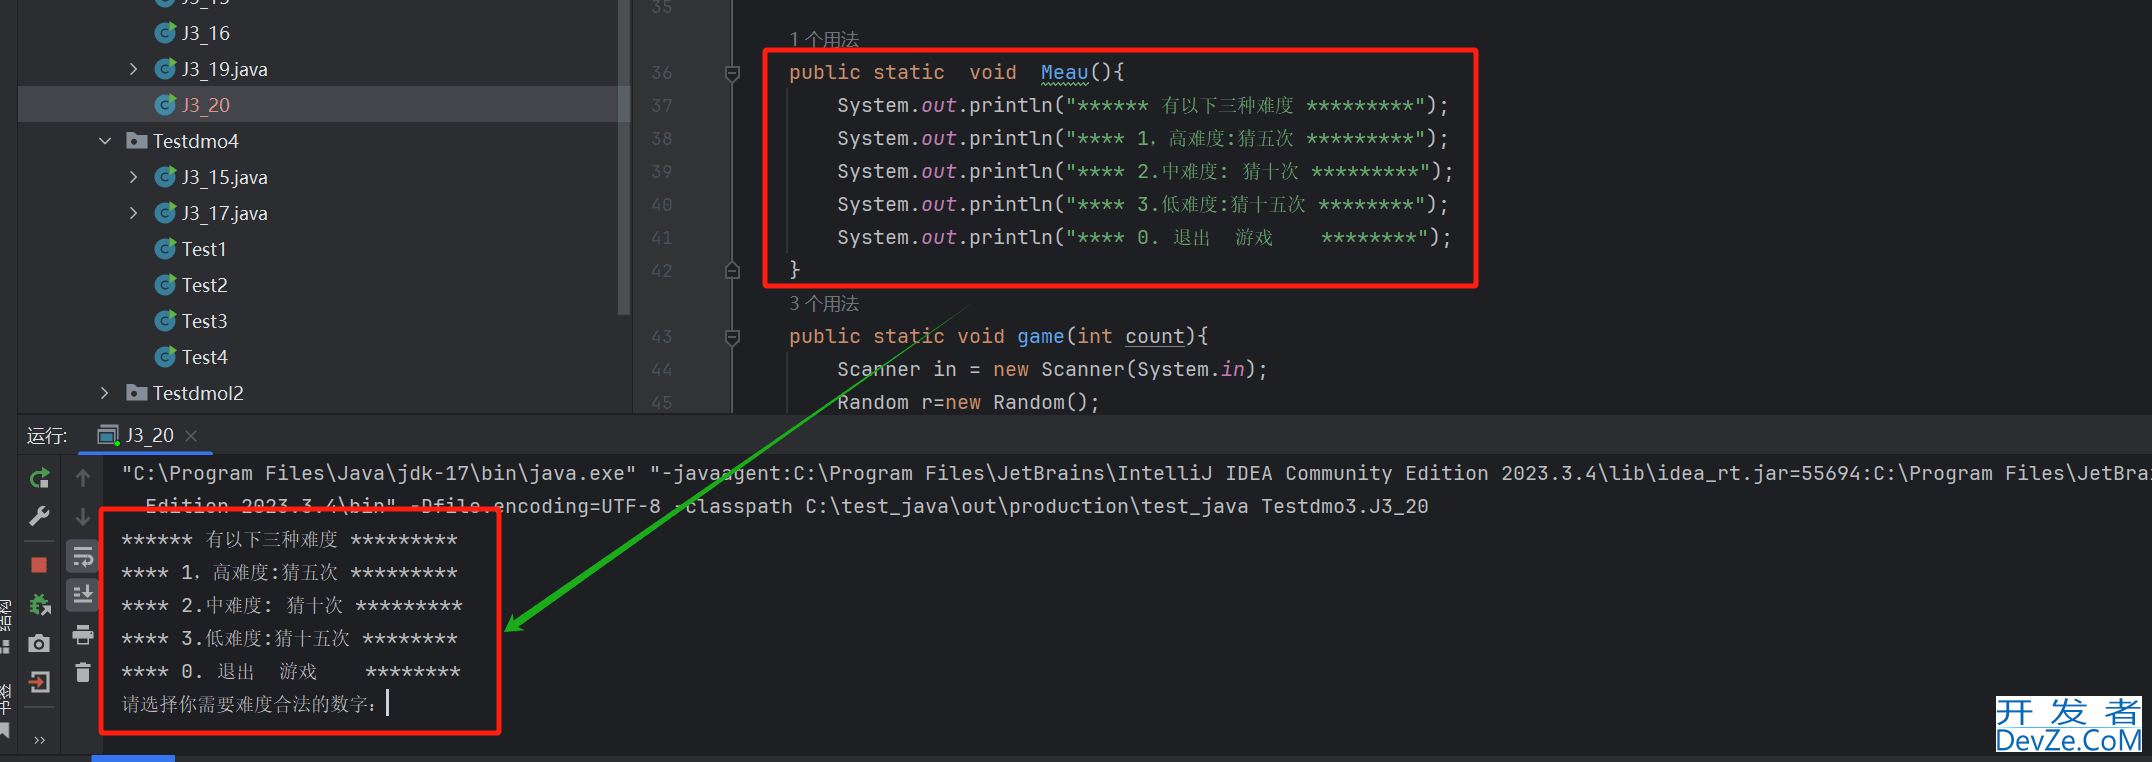Expand the J3_15.java tree node

click(x=133, y=177)
